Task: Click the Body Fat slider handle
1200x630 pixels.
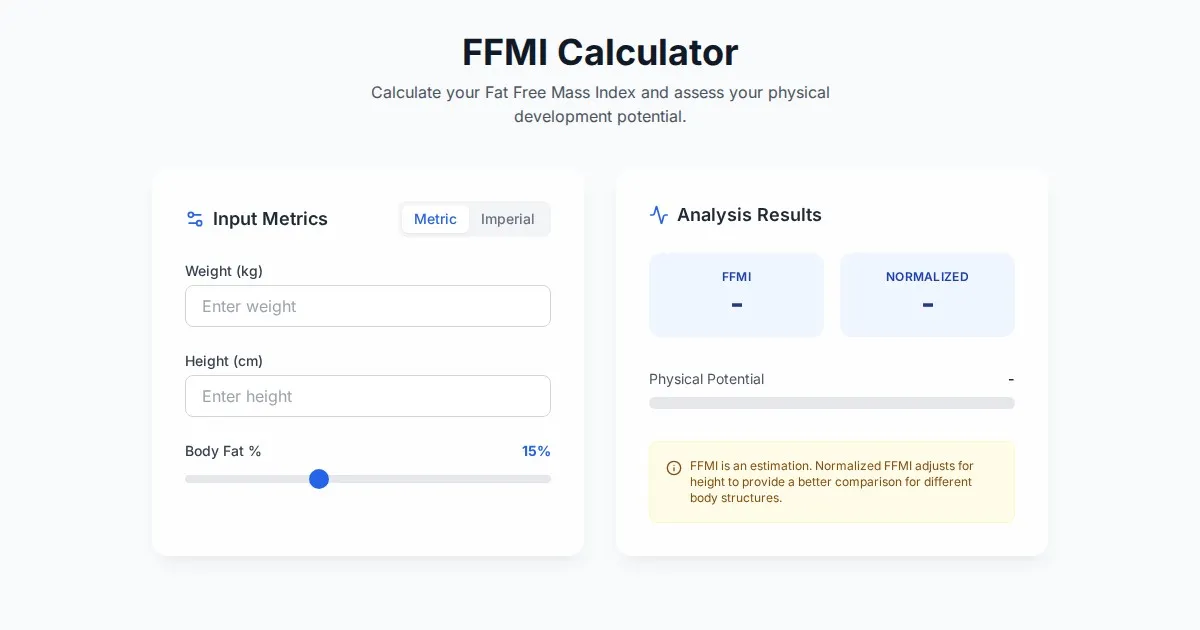Action: (319, 479)
